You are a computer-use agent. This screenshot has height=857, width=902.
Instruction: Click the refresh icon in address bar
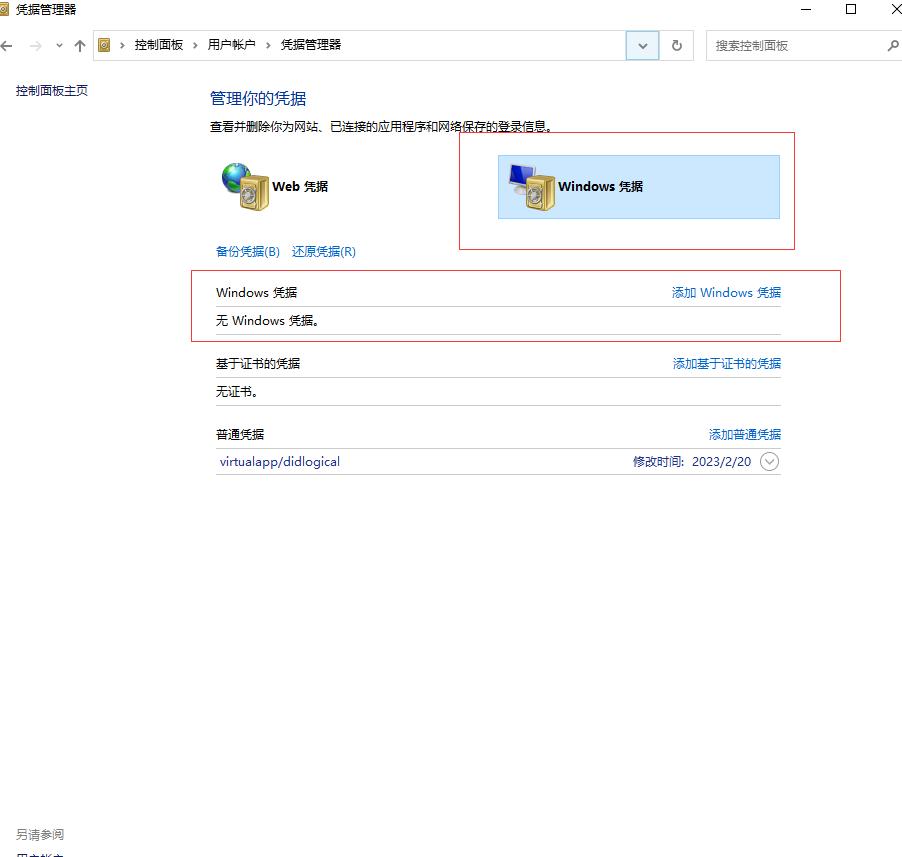click(x=677, y=45)
